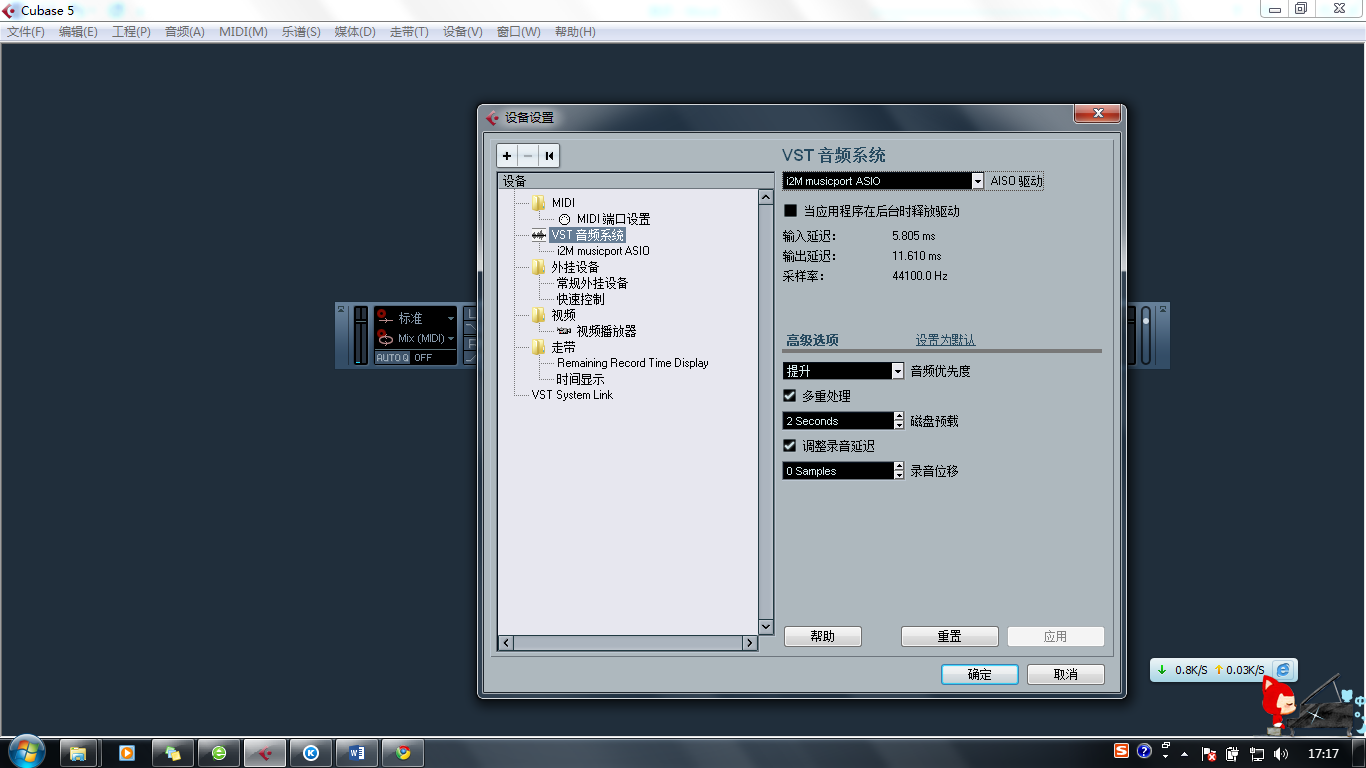
Task: Click the reset device list arrow icon
Action: click(549, 156)
